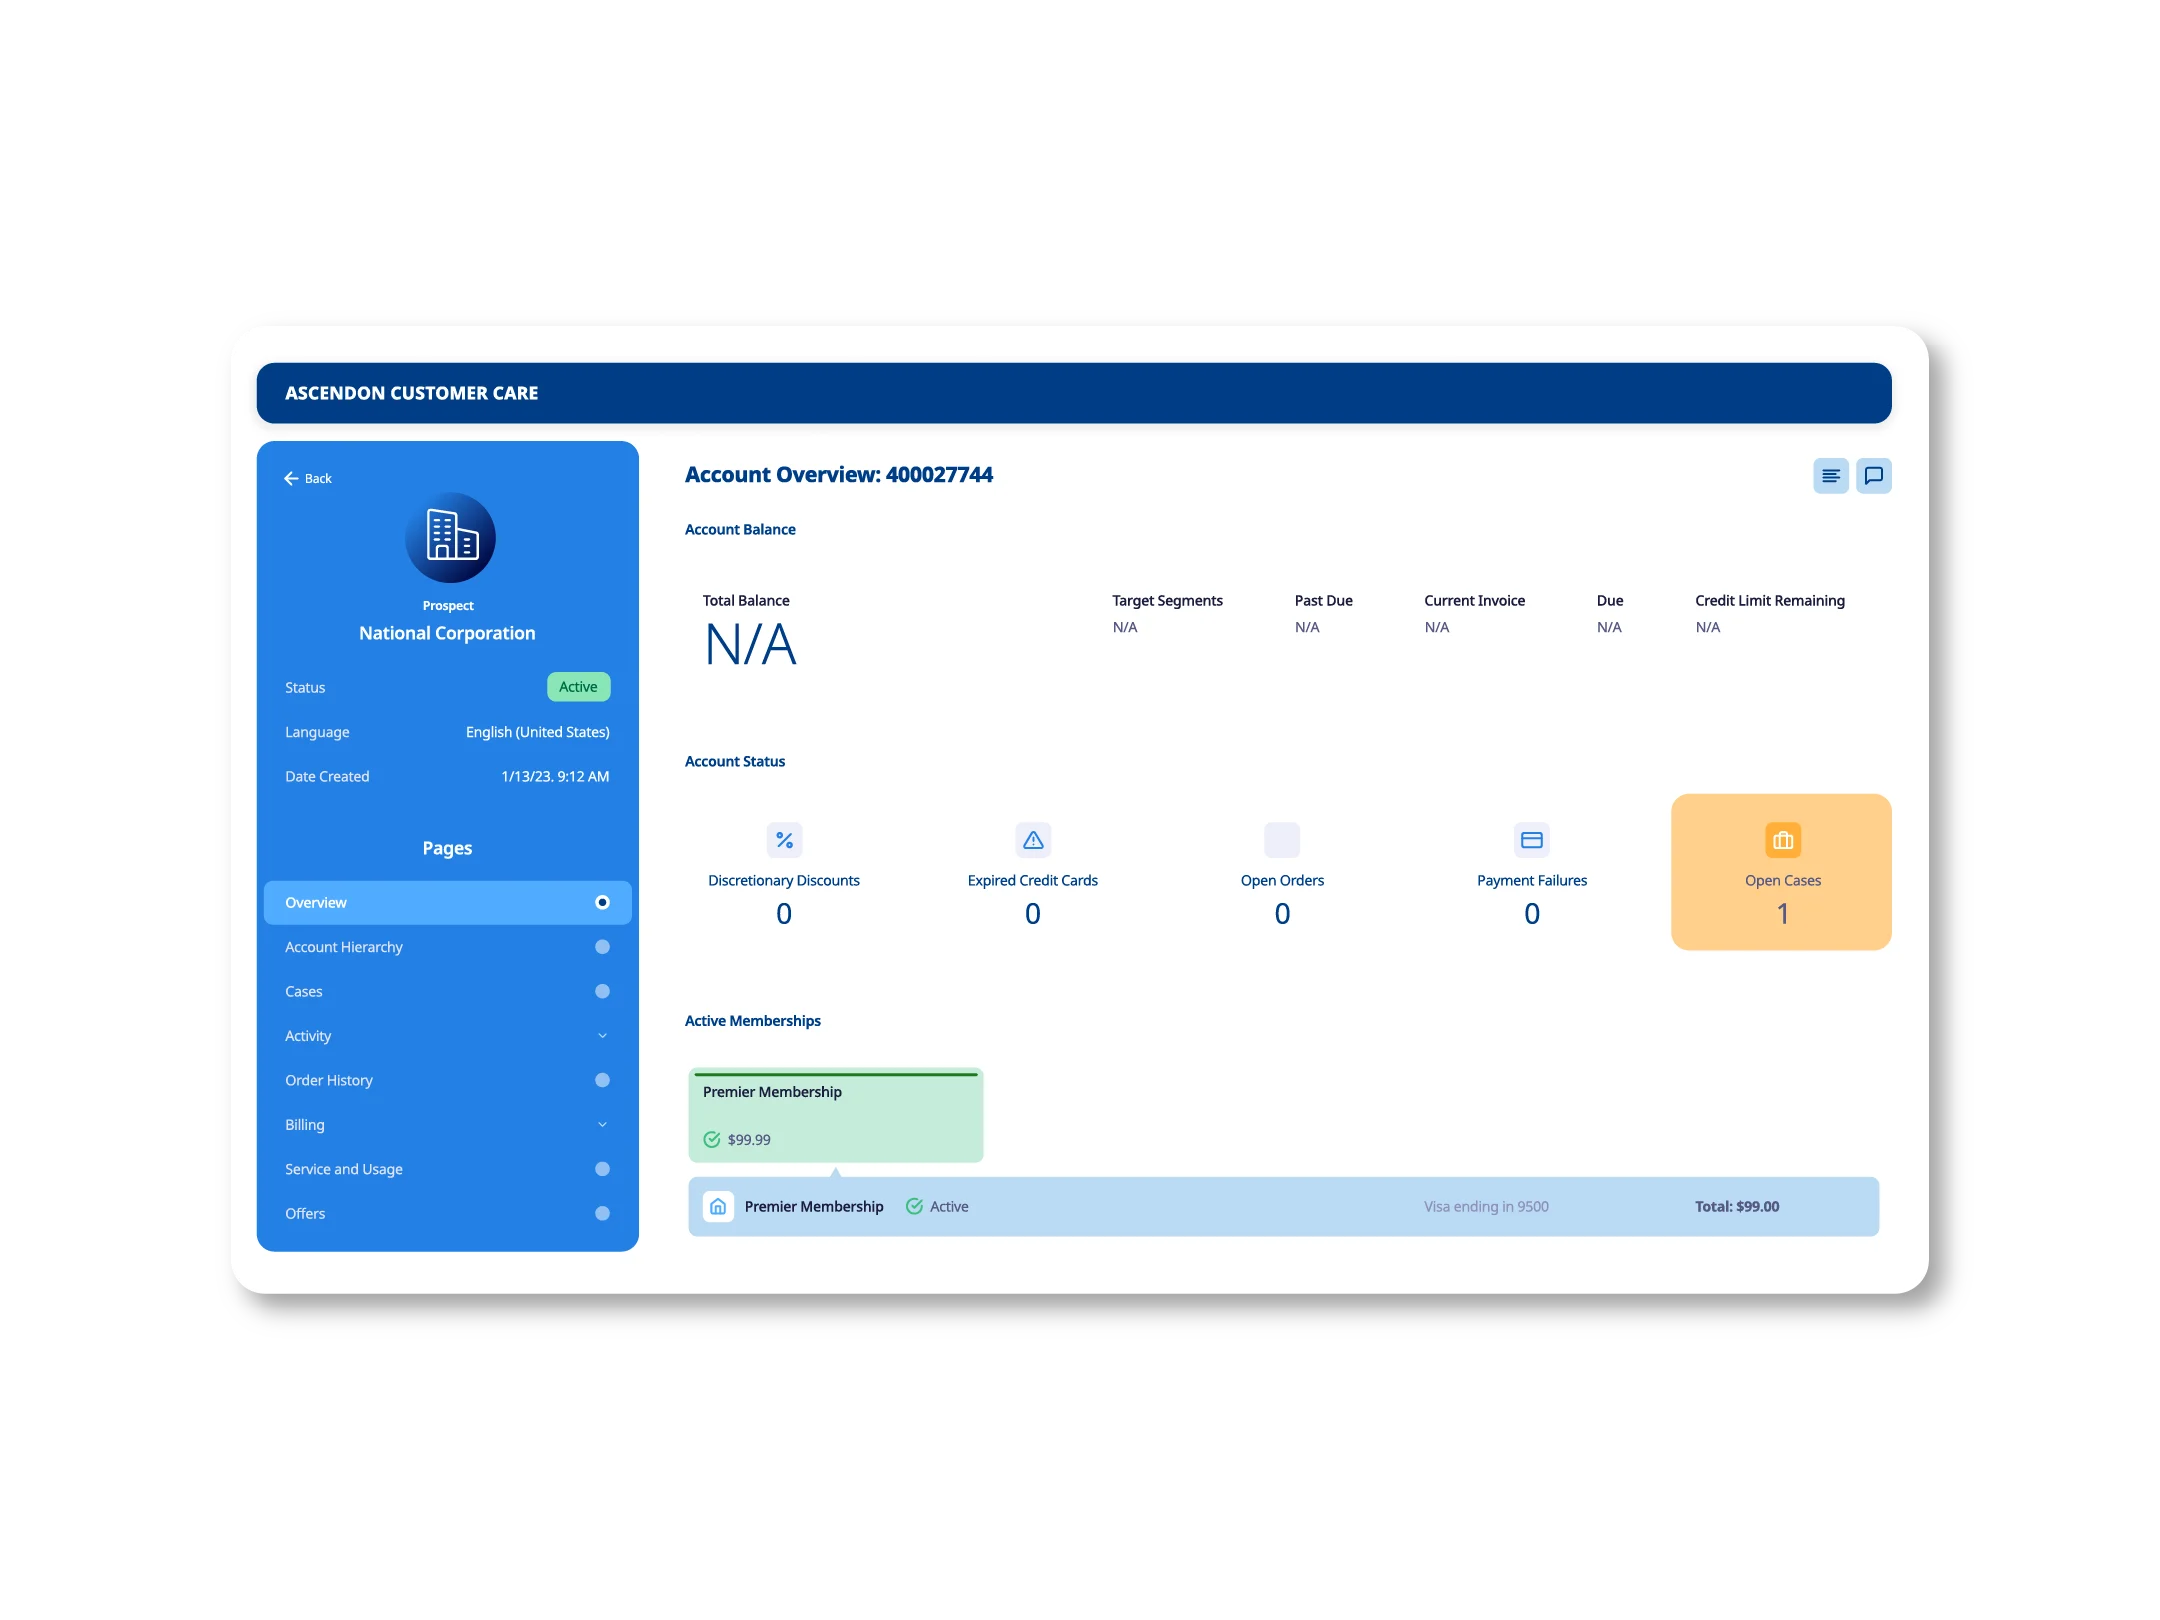Expand the Billing submenu chevron
The height and width of the screenshot is (1620, 2160).
point(602,1125)
